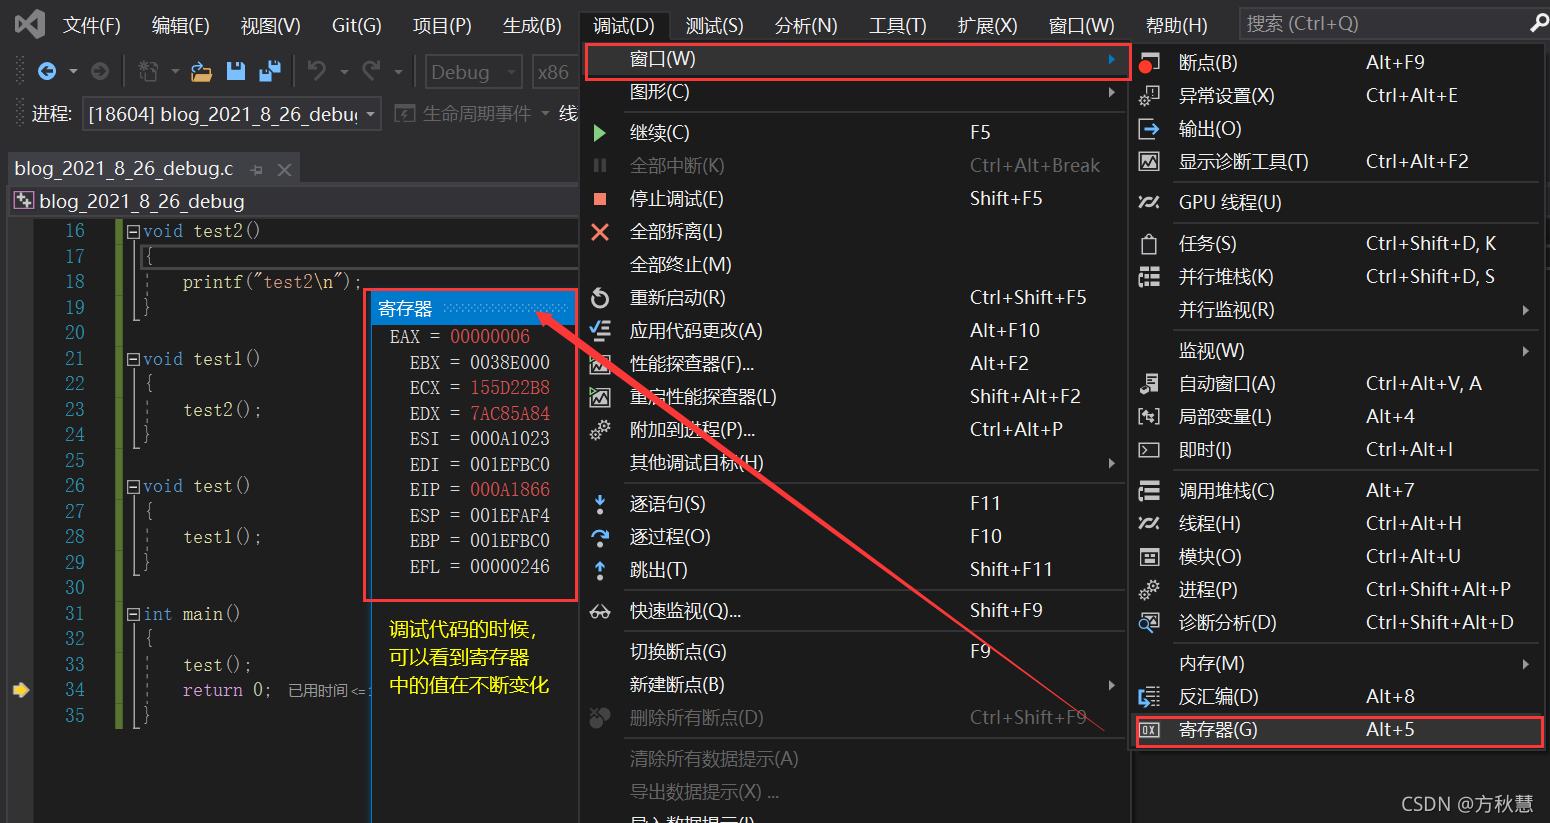Viewport: 1550px width, 823px height.
Task: Click the Restart circular arrow icon
Action: [x=600, y=298]
